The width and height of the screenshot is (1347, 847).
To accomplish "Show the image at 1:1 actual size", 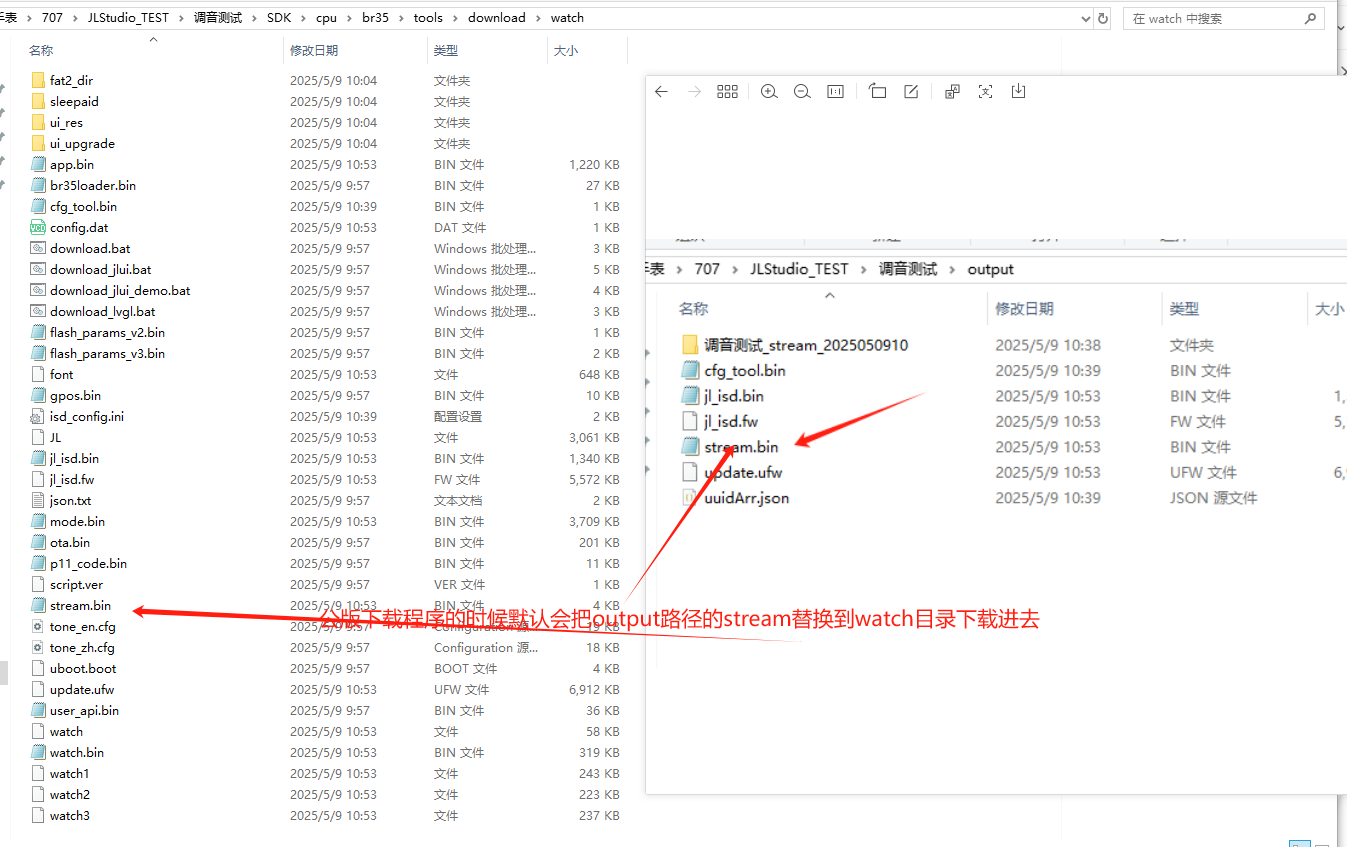I will (x=836, y=92).
